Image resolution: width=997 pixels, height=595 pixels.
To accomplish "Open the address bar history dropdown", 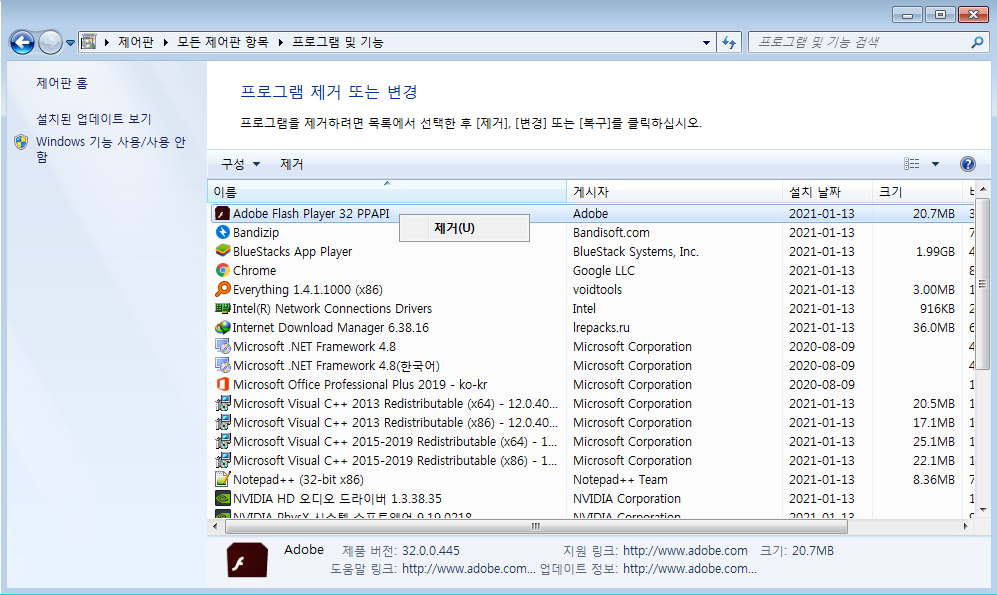I will pyautogui.click(x=706, y=43).
